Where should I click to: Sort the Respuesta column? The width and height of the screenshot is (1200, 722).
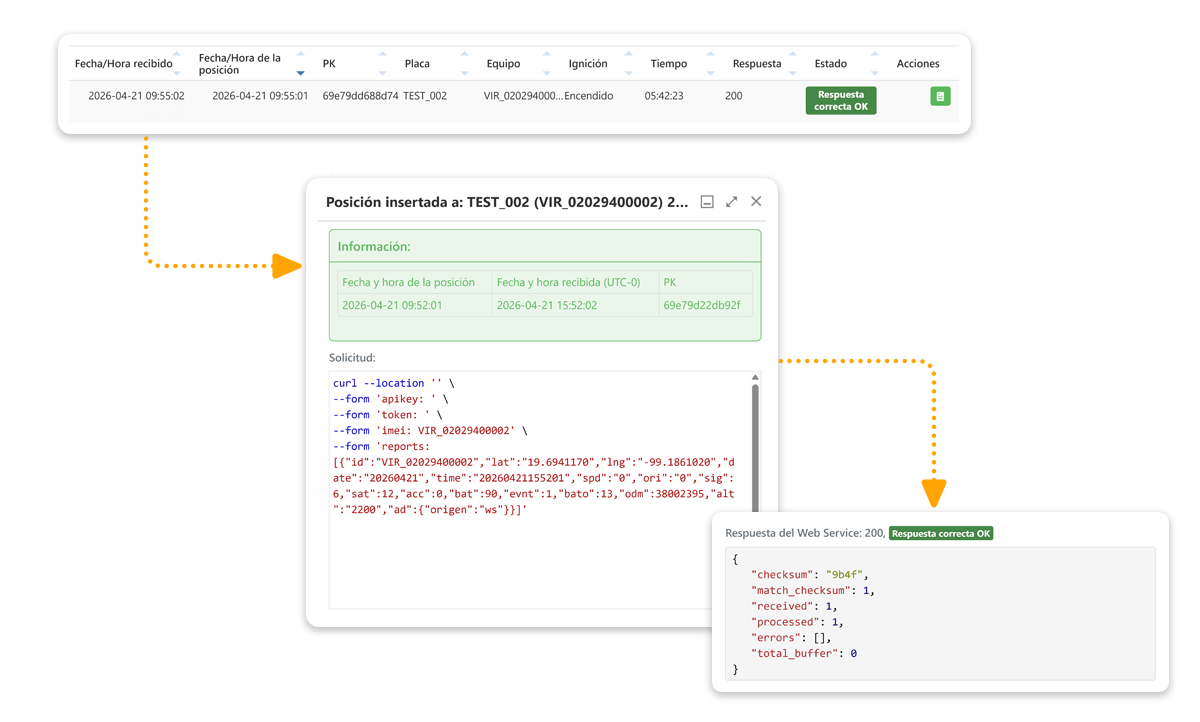(x=792, y=63)
